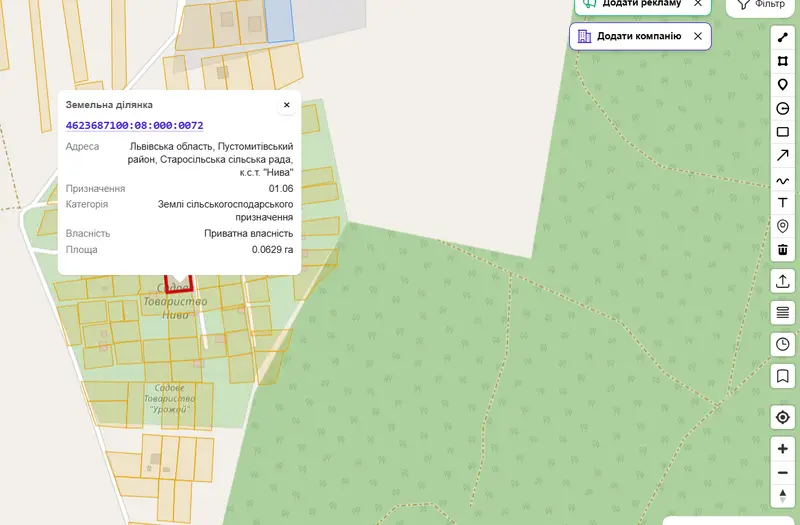Dismiss the Додати компанію chip
This screenshot has width=800, height=525.
point(697,36)
